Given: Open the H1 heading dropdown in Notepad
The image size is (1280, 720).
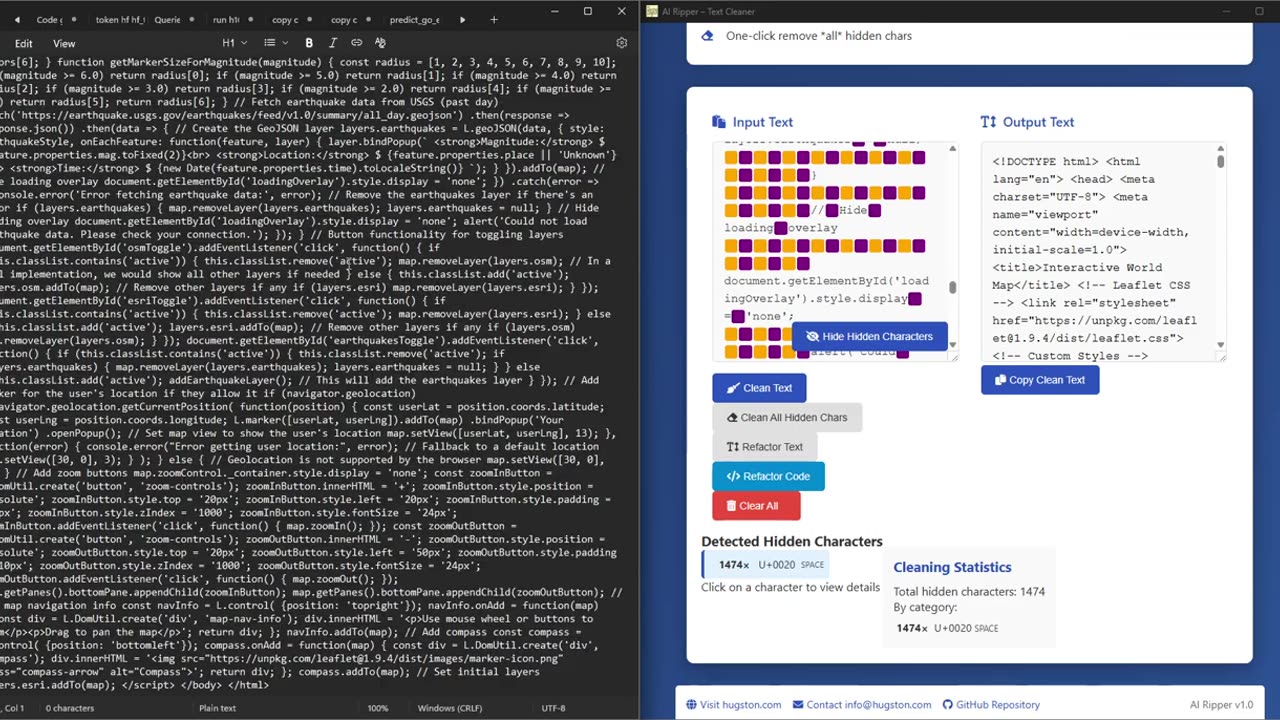Looking at the screenshot, I should (234, 43).
